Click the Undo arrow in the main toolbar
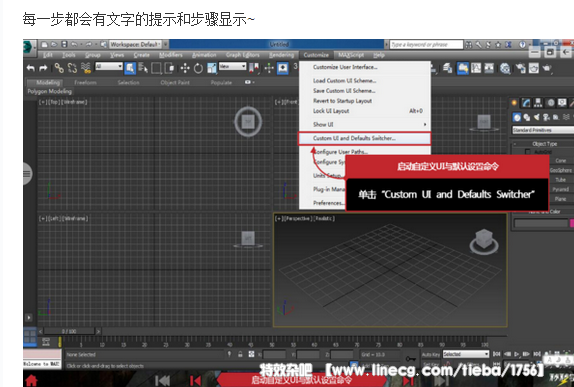The image size is (574, 387). pyautogui.click(x=31, y=68)
